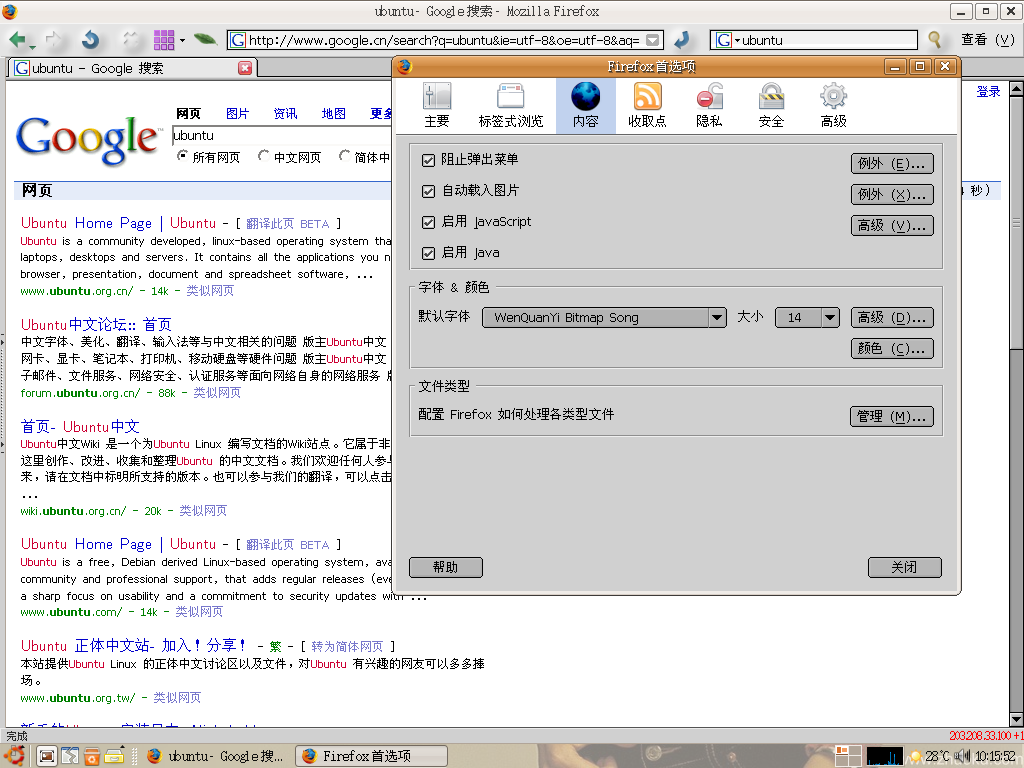Click the broken-window icon on taskbar
Screen dimensions: 1024x768
point(70,756)
